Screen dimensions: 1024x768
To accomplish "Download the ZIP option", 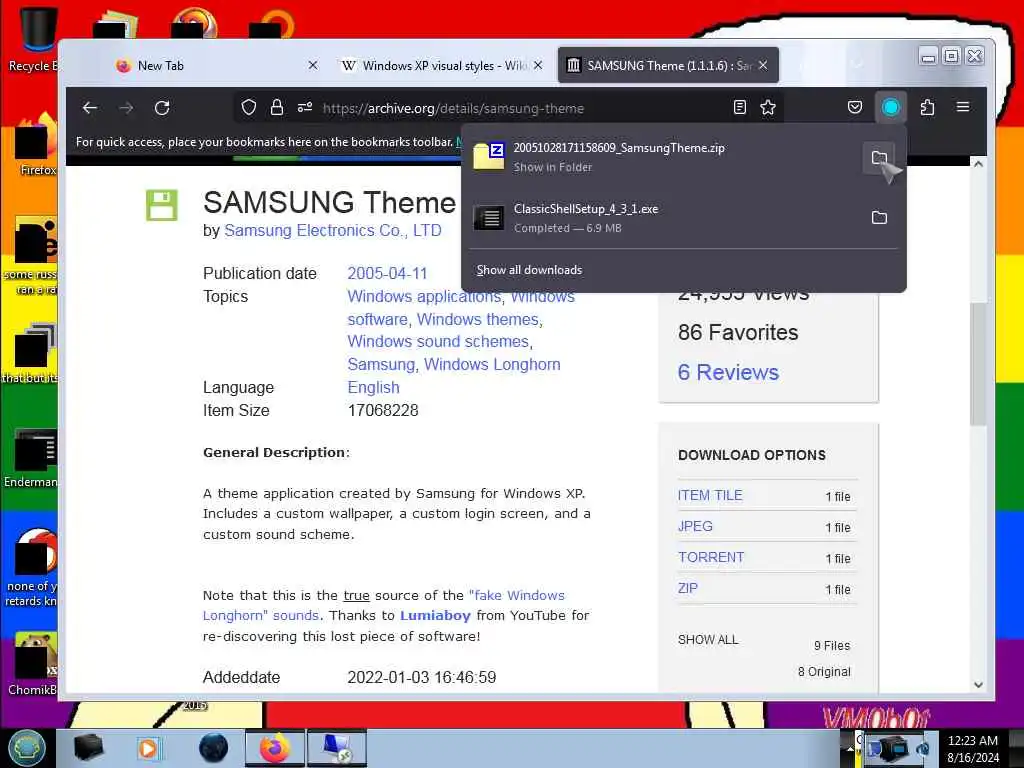I will (x=688, y=588).
